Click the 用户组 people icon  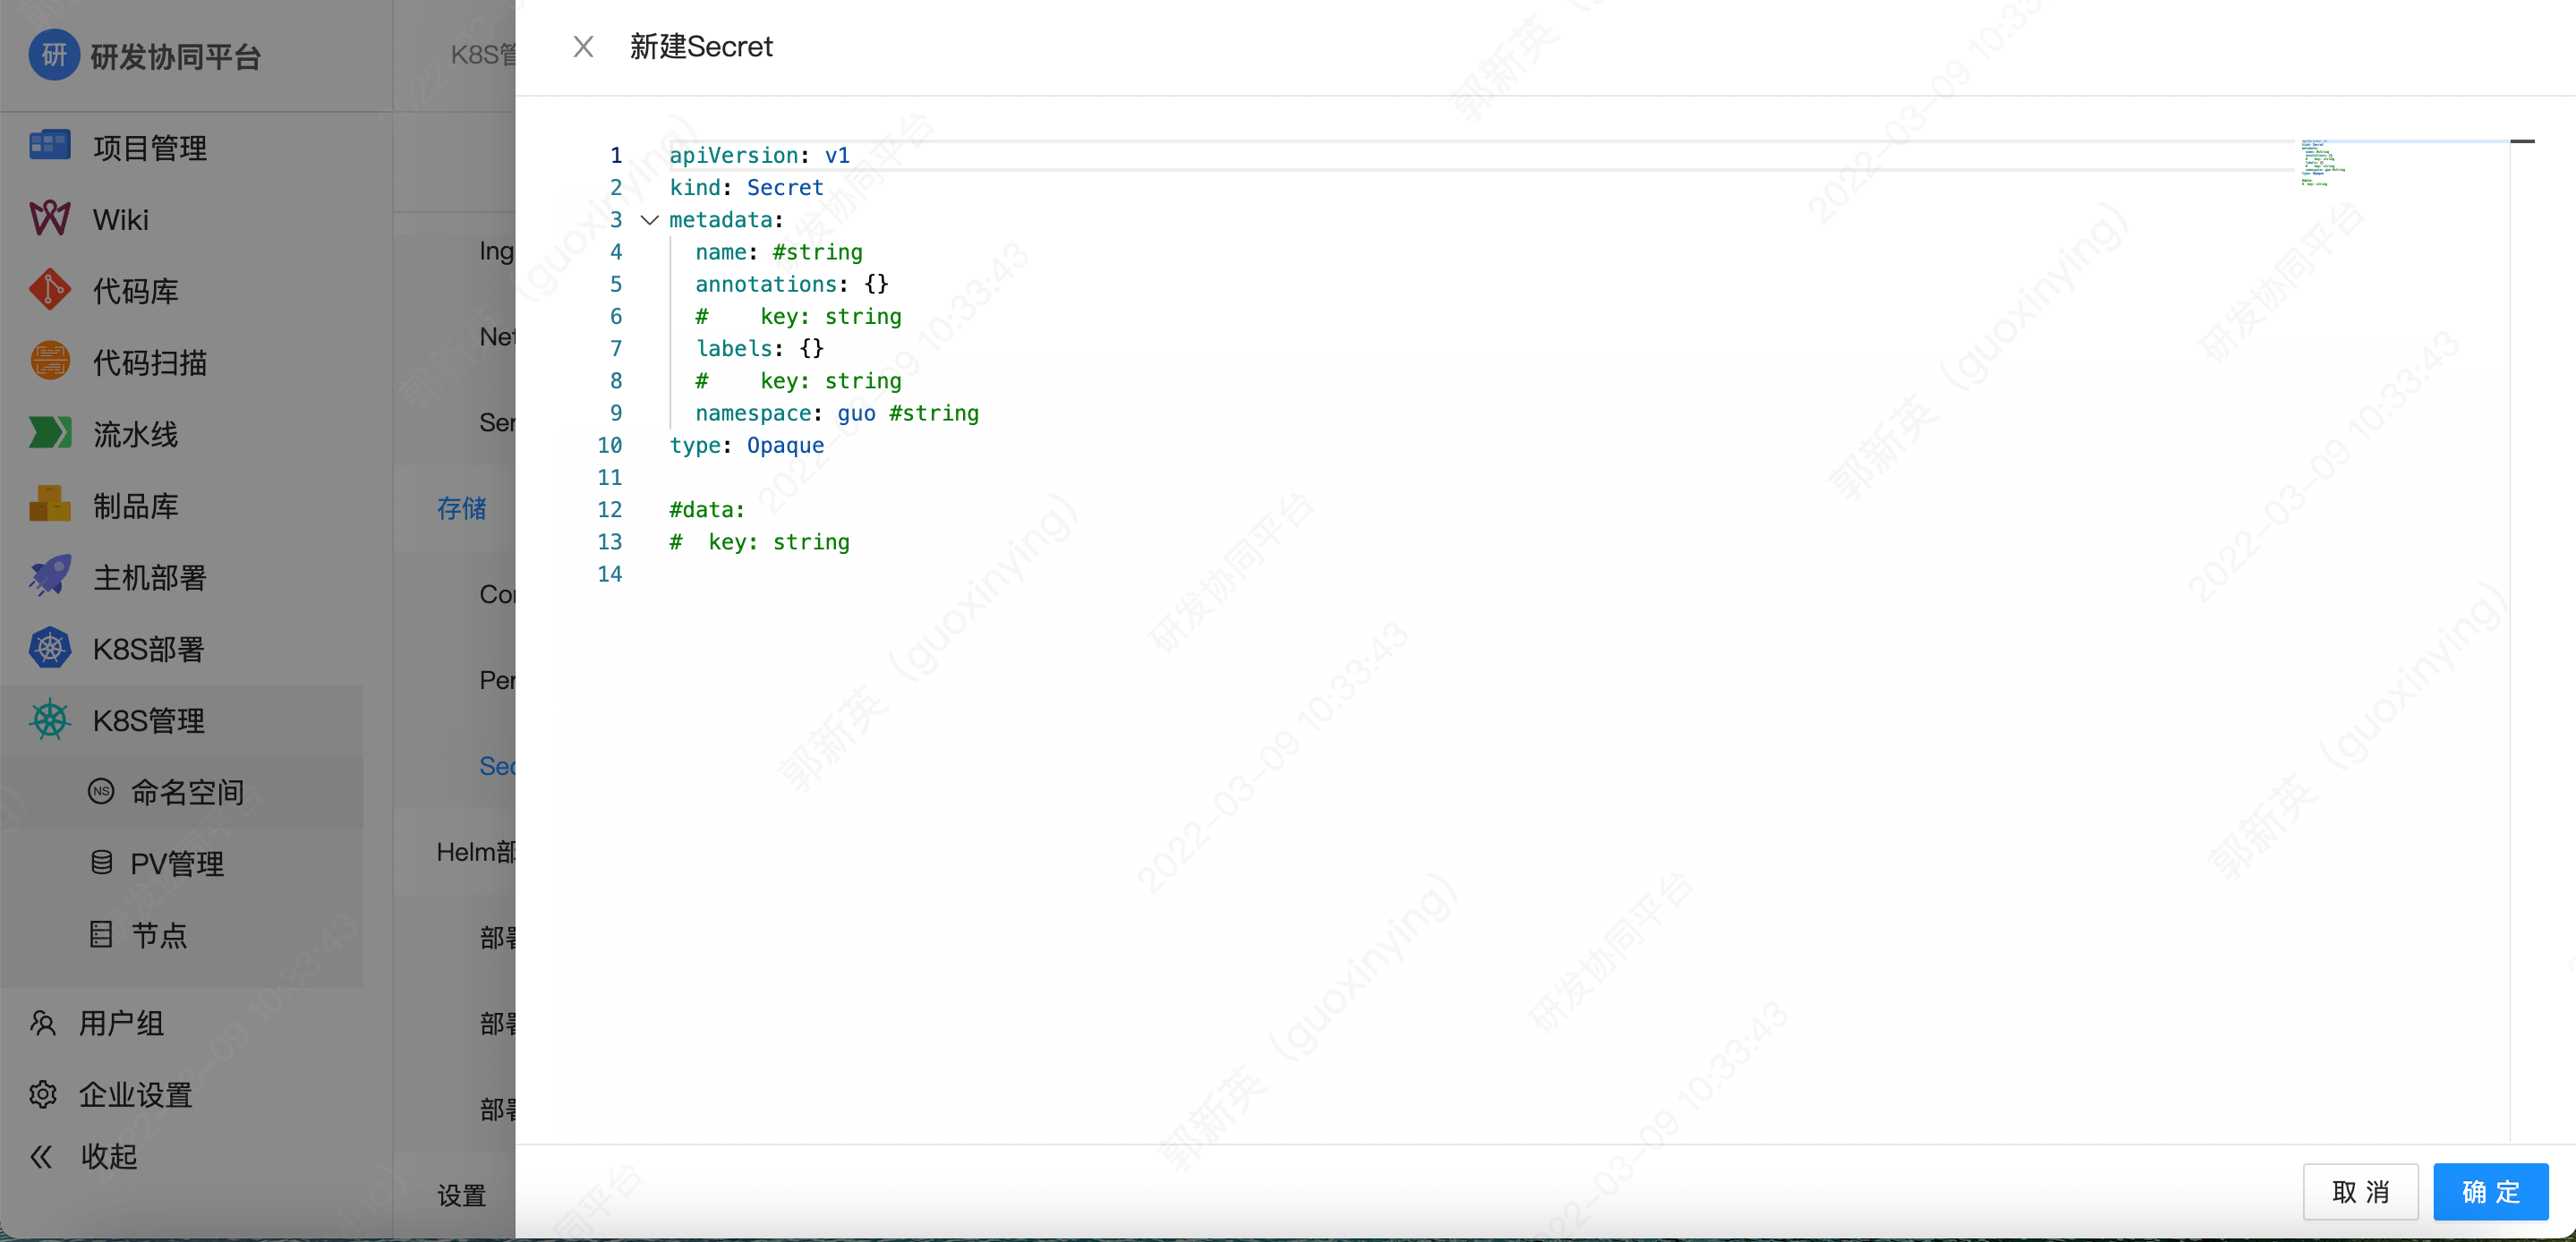coord(42,1023)
